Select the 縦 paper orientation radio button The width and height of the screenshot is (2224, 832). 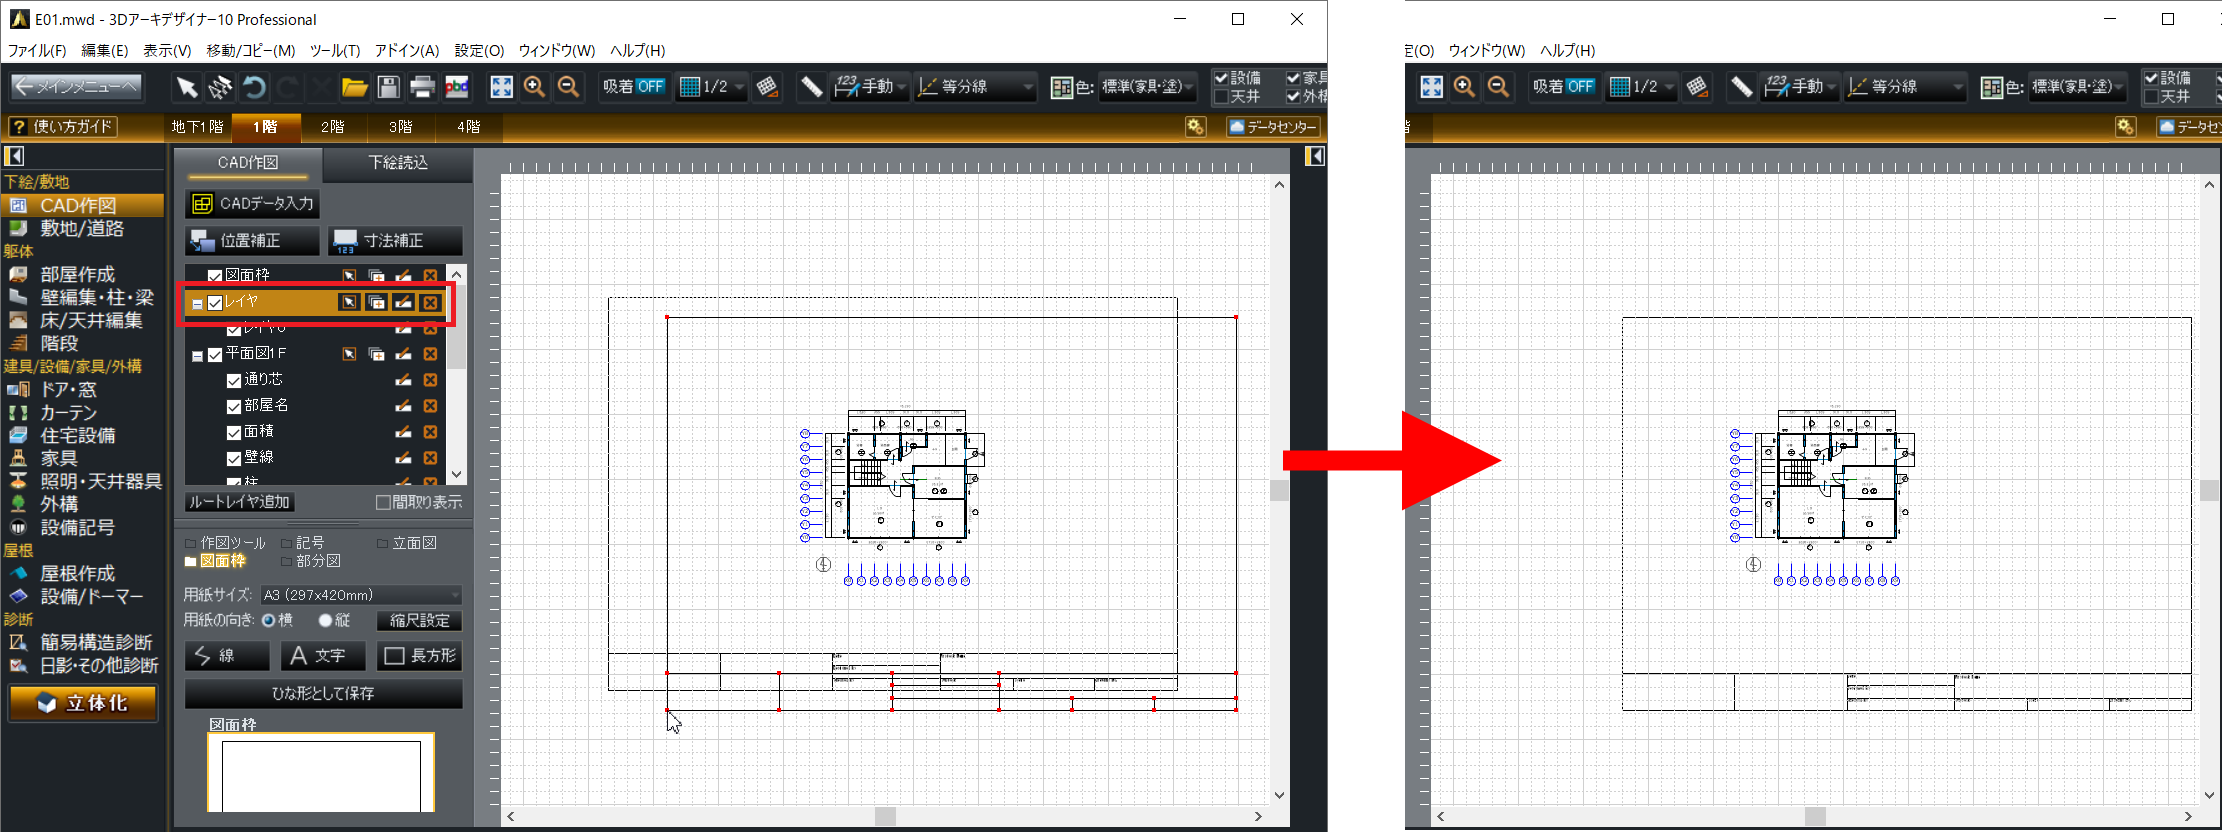[325, 621]
